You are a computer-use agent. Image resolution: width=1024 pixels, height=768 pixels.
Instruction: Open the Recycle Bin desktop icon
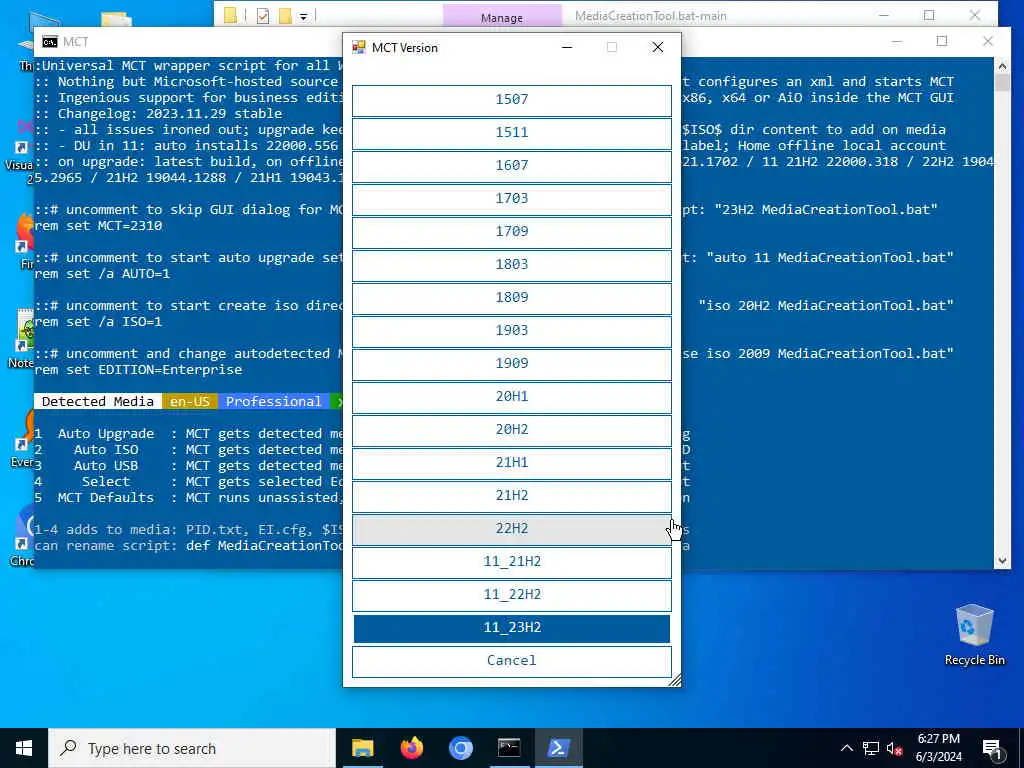[x=974, y=635]
